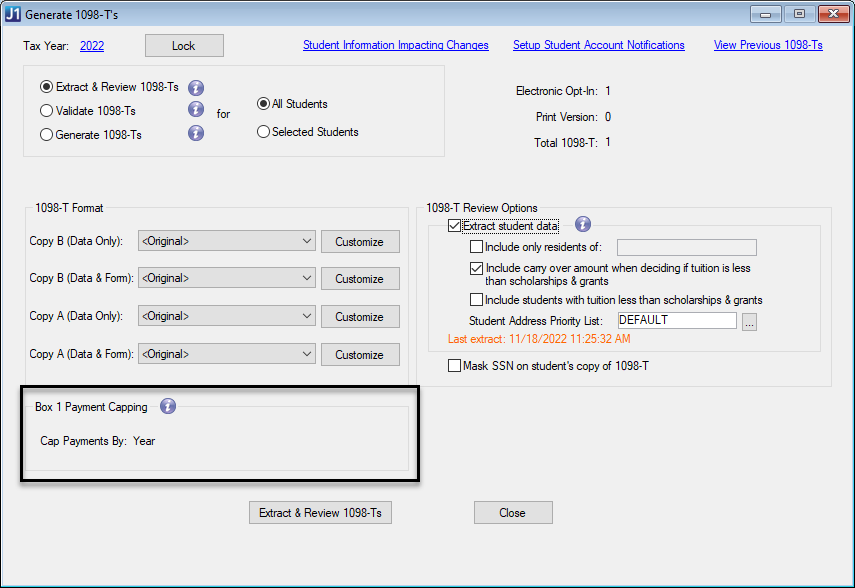Open the info tooltip next to Validate 1098-Ts
855x588 pixels.
point(196,110)
